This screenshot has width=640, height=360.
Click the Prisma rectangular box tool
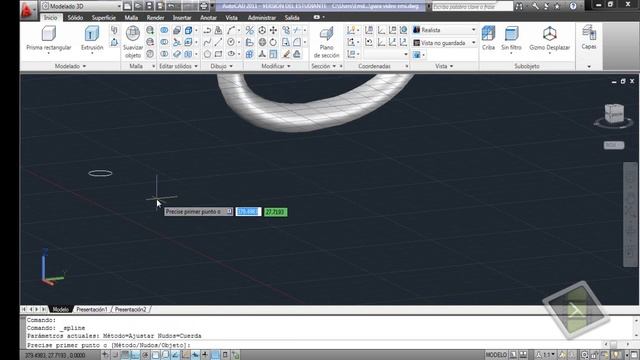tap(49, 38)
